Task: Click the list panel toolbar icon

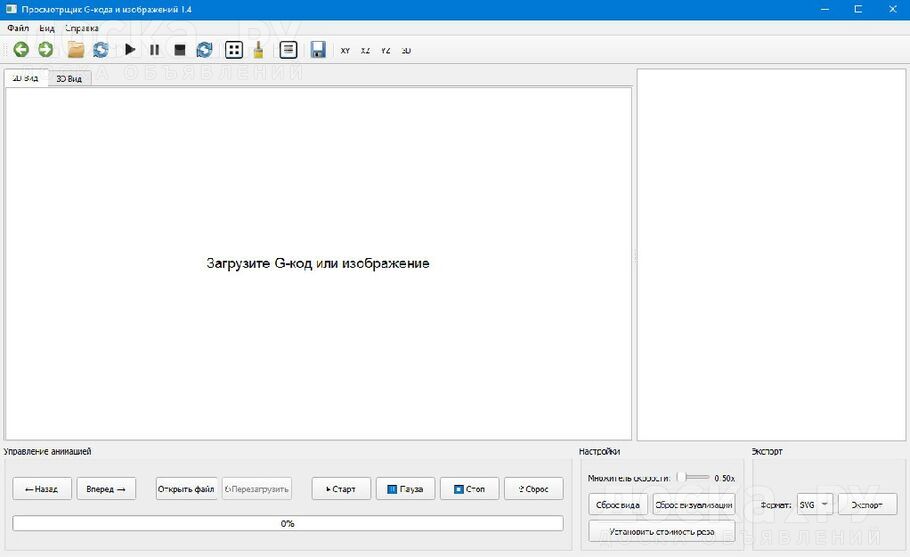Action: pyautogui.click(x=288, y=49)
